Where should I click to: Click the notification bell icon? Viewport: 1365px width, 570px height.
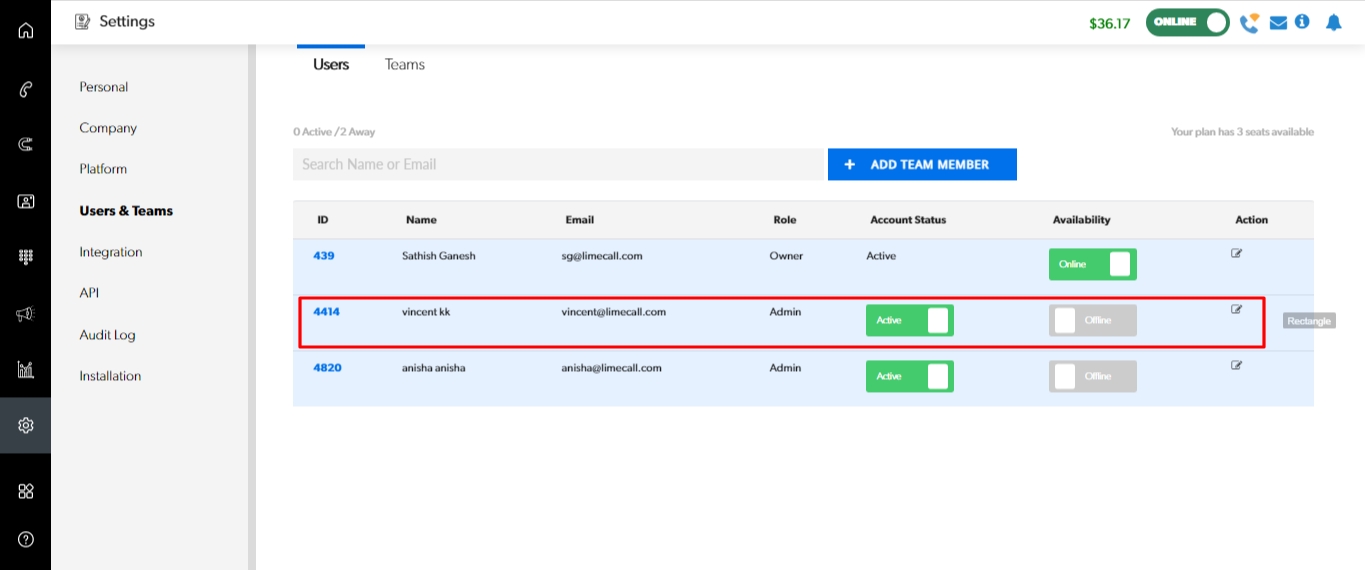click(1333, 22)
